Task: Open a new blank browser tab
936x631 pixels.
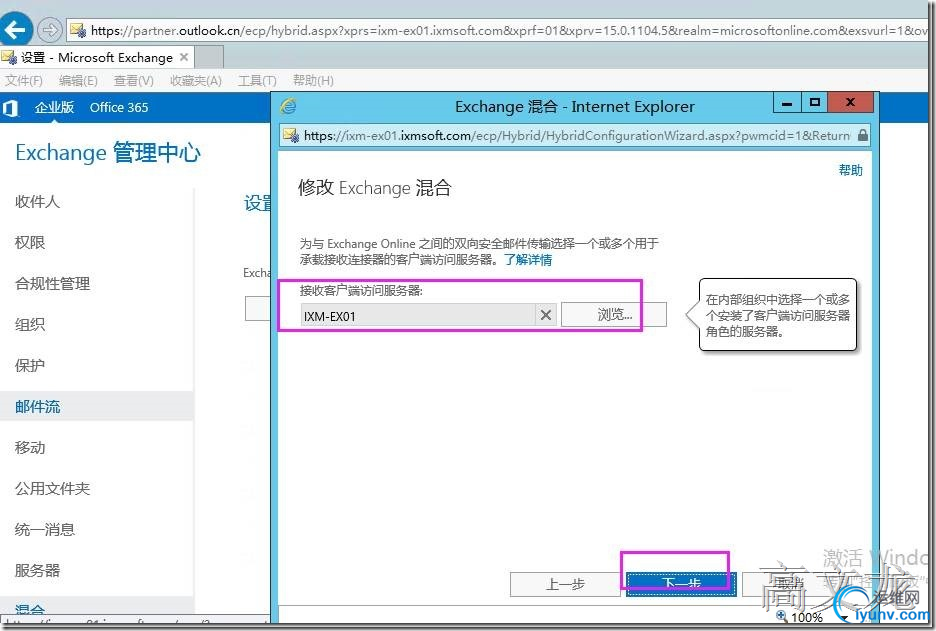Action: tap(209, 57)
